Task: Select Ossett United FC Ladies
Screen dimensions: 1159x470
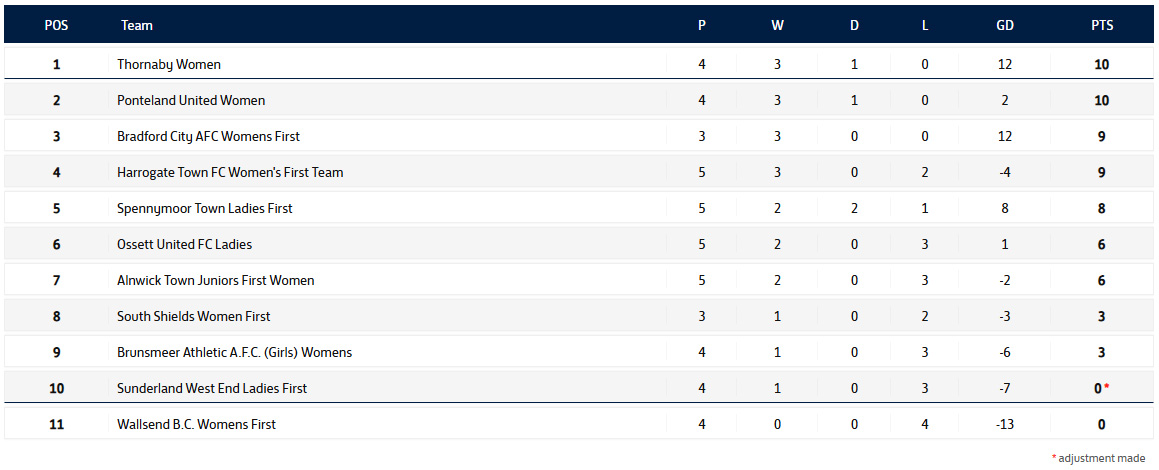Action: coord(184,244)
